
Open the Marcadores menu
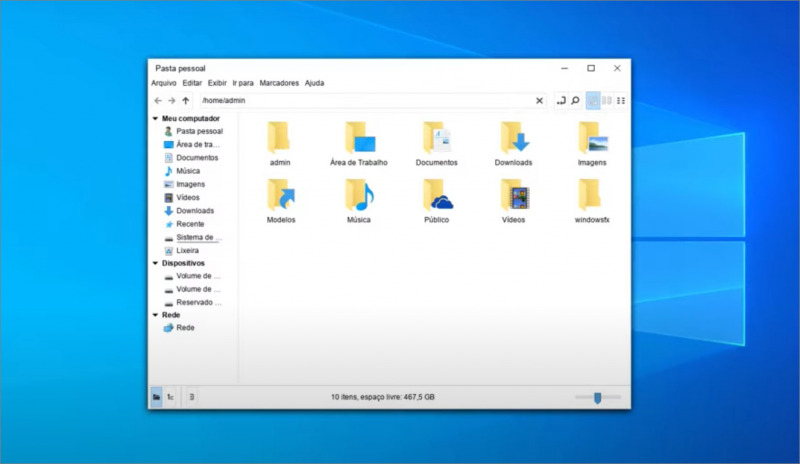[x=279, y=83]
